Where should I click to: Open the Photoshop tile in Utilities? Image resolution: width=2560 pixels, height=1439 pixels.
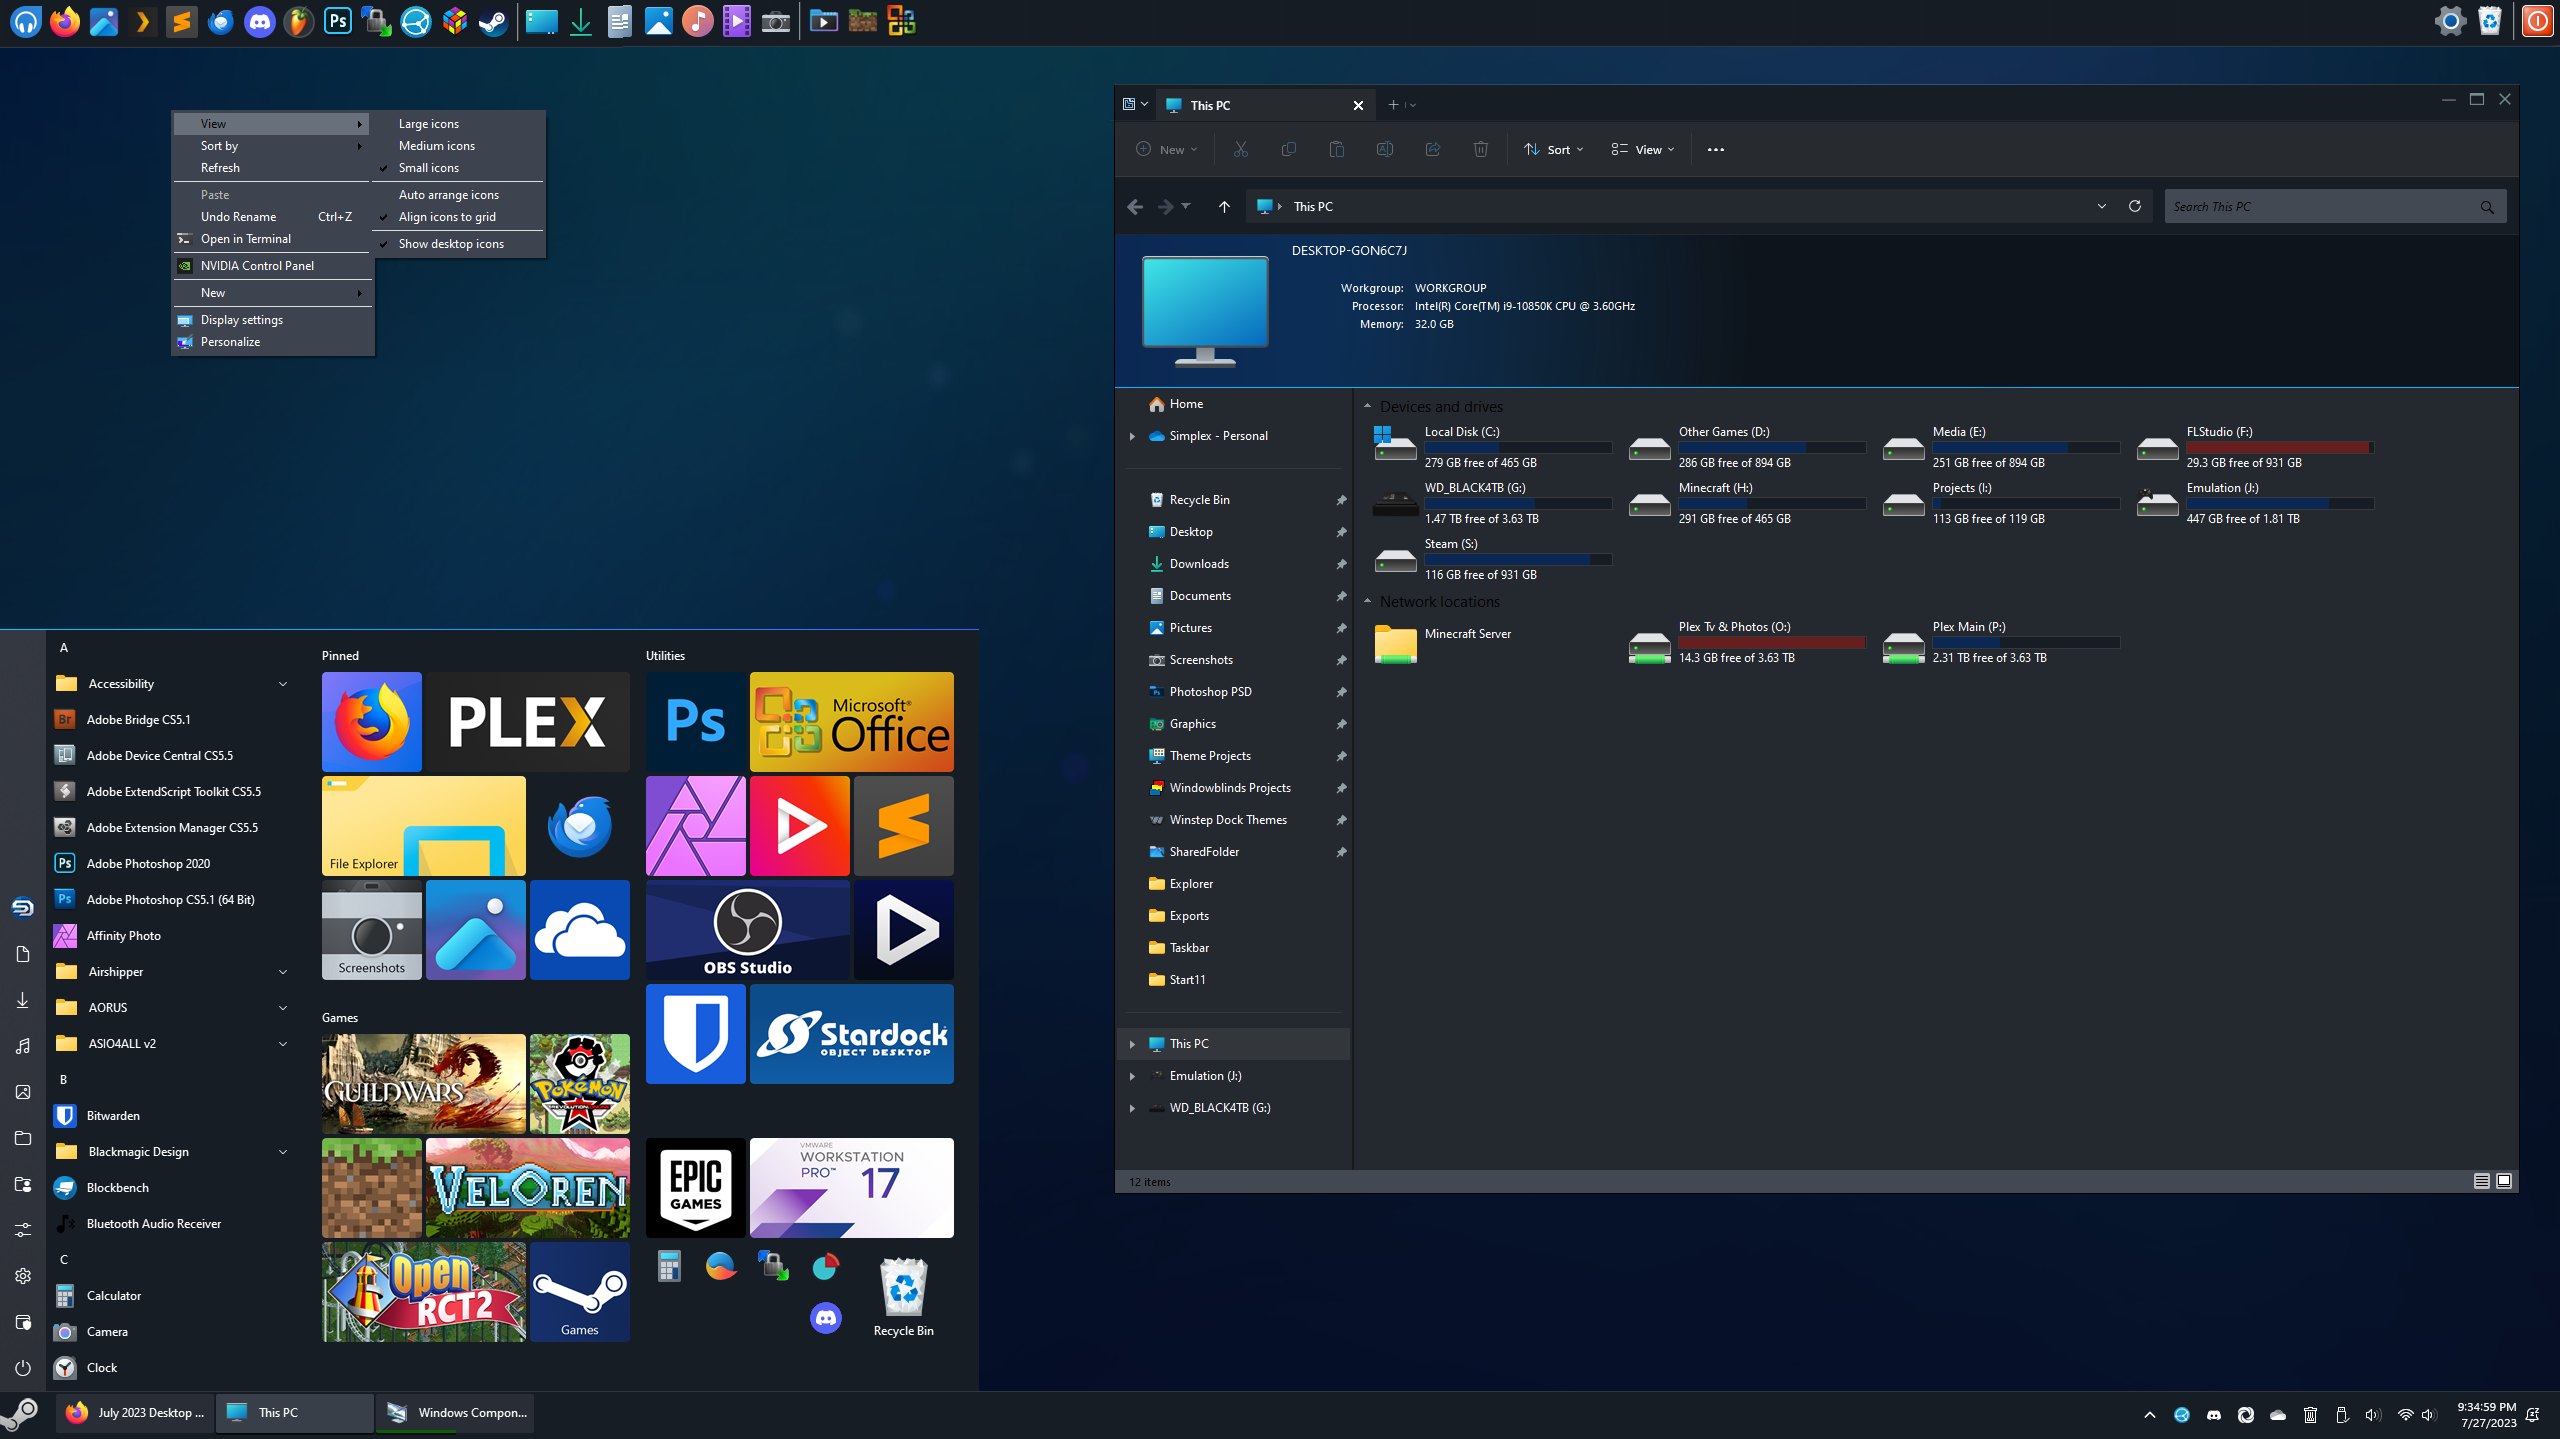click(695, 721)
